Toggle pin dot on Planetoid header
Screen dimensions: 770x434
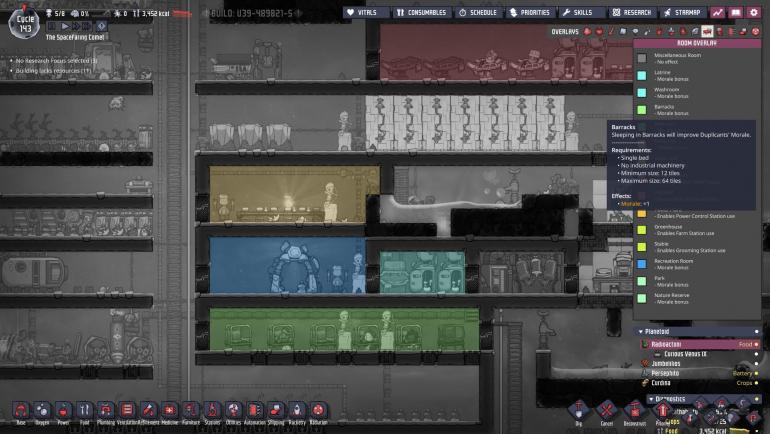(x=756, y=332)
